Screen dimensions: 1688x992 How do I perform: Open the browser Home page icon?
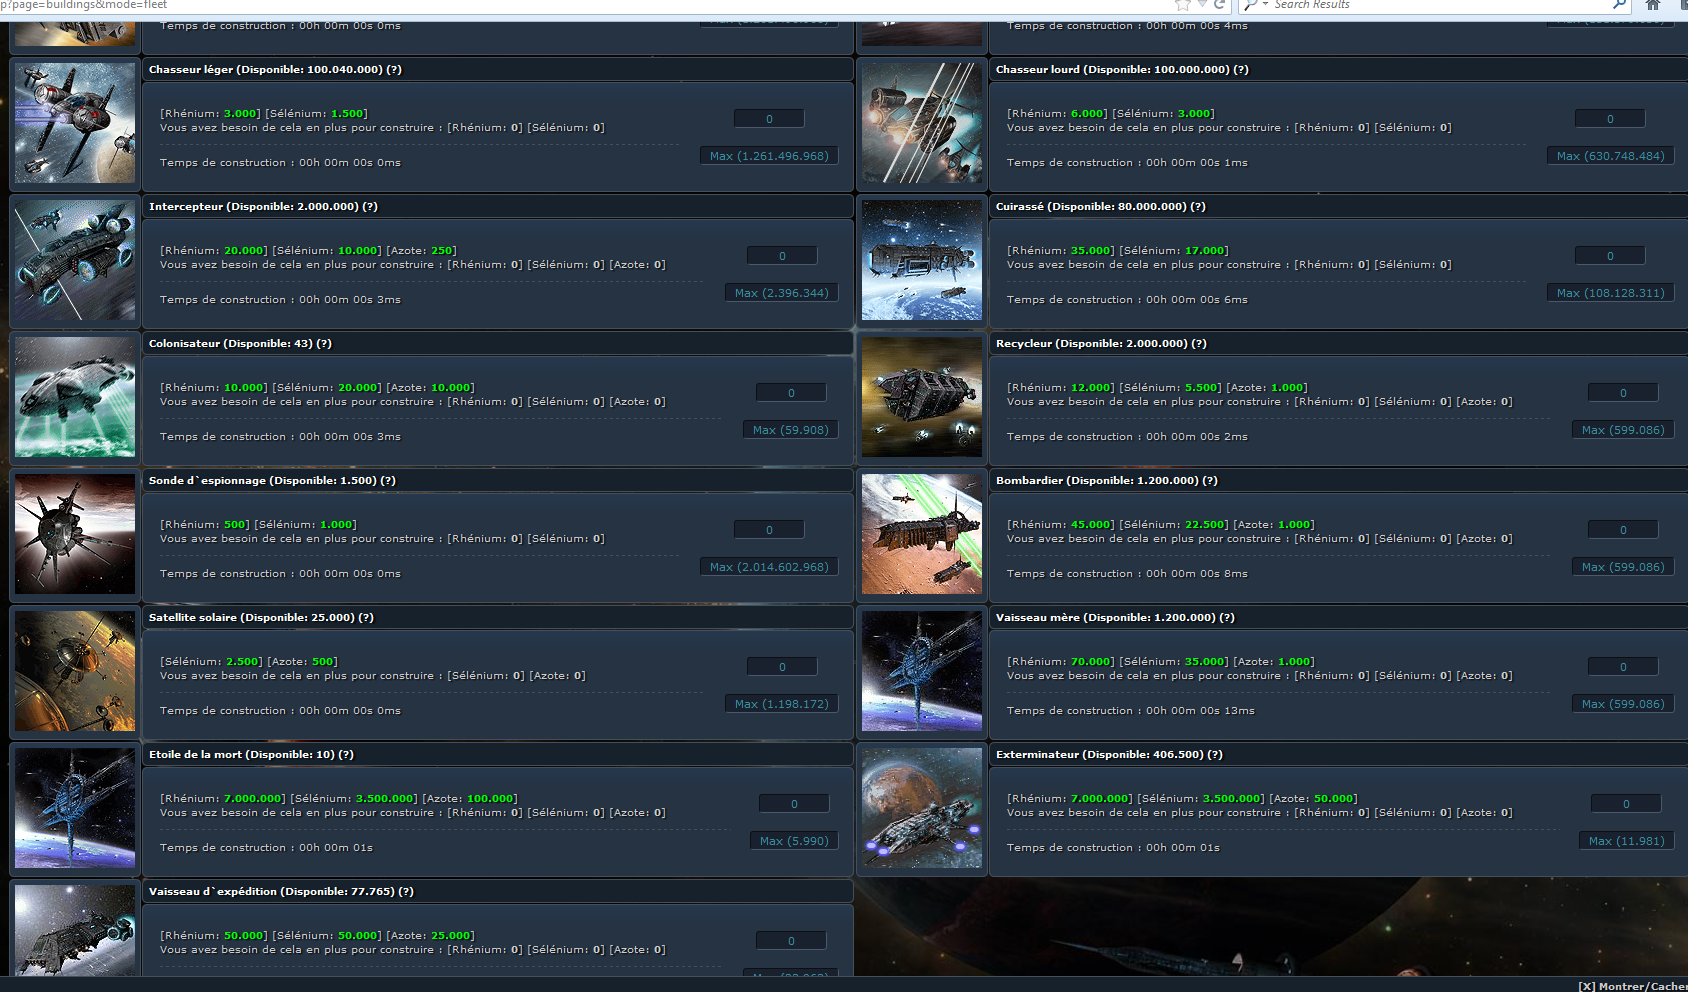[x=1653, y=5]
